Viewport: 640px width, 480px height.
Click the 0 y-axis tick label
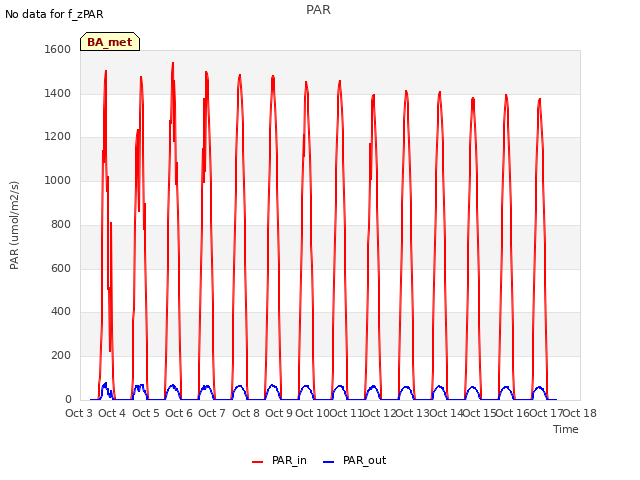[68, 400]
